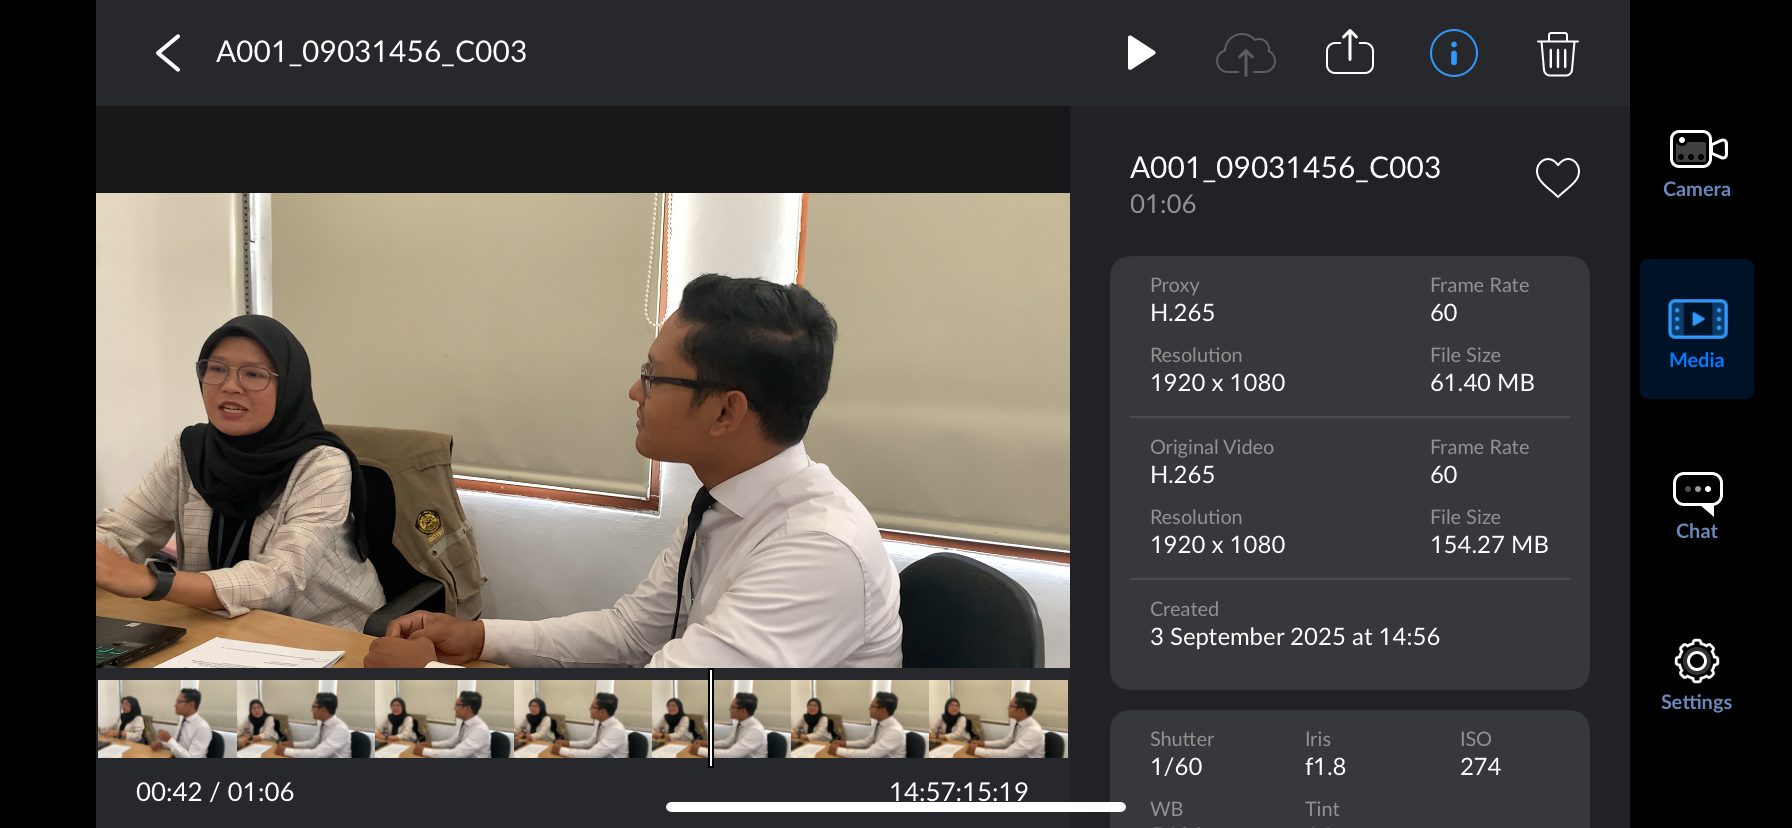The image size is (1792, 828).
Task: Open Settings gear in sidebar
Action: [1697, 676]
